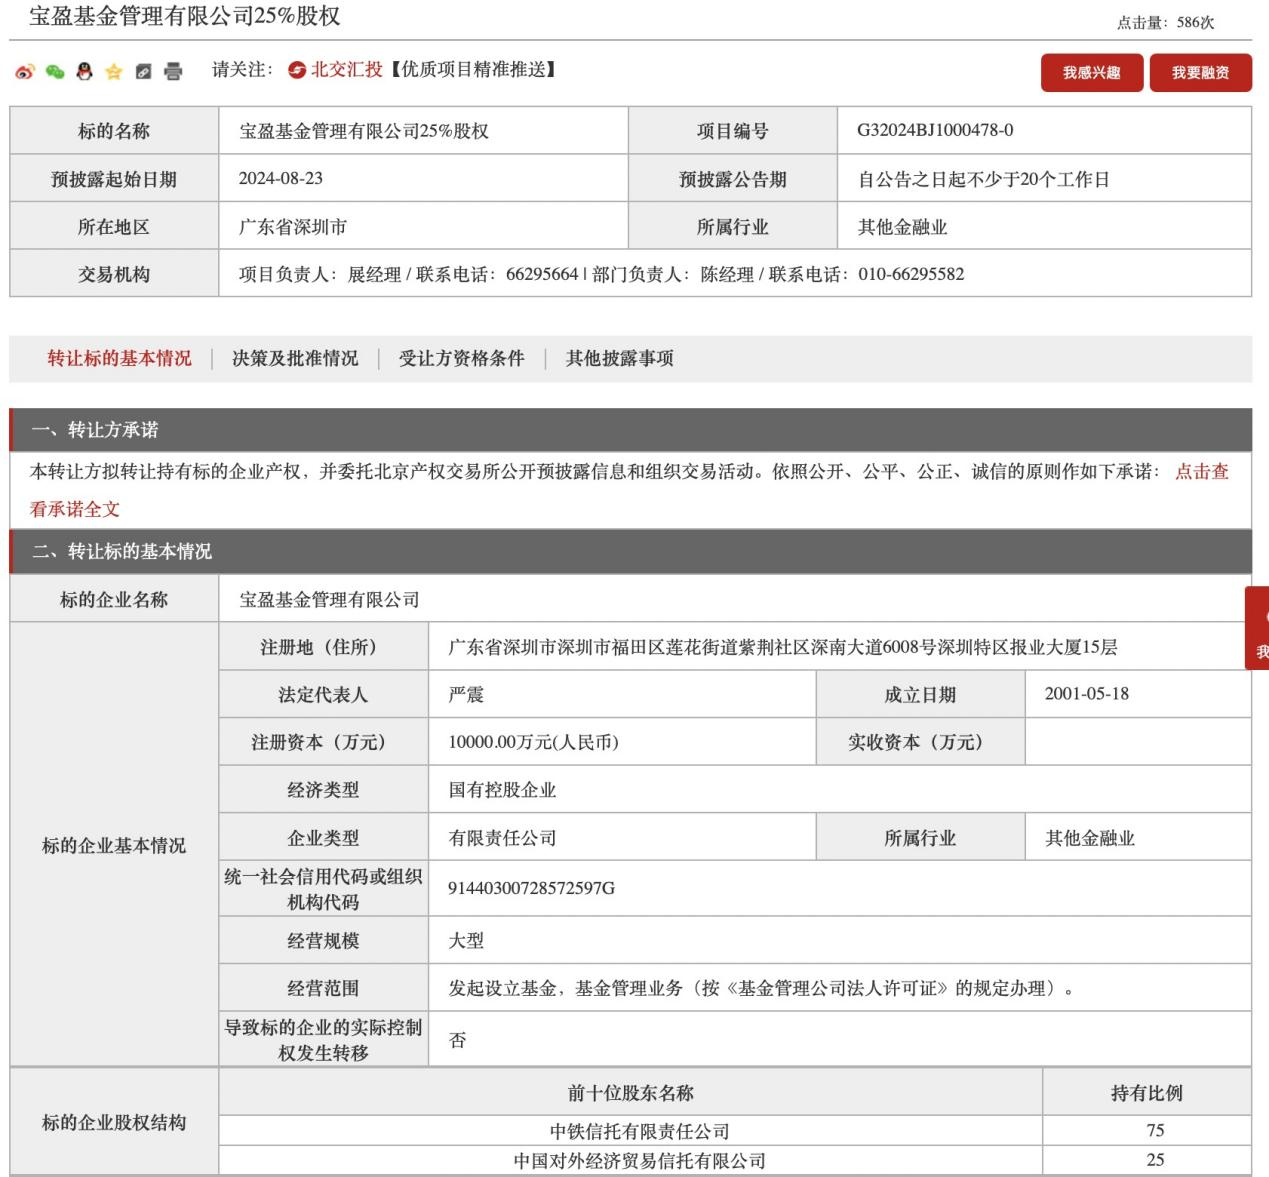Click credit code 91440300728572597G
Screen dimensions: 1269x1177
(x=531, y=888)
